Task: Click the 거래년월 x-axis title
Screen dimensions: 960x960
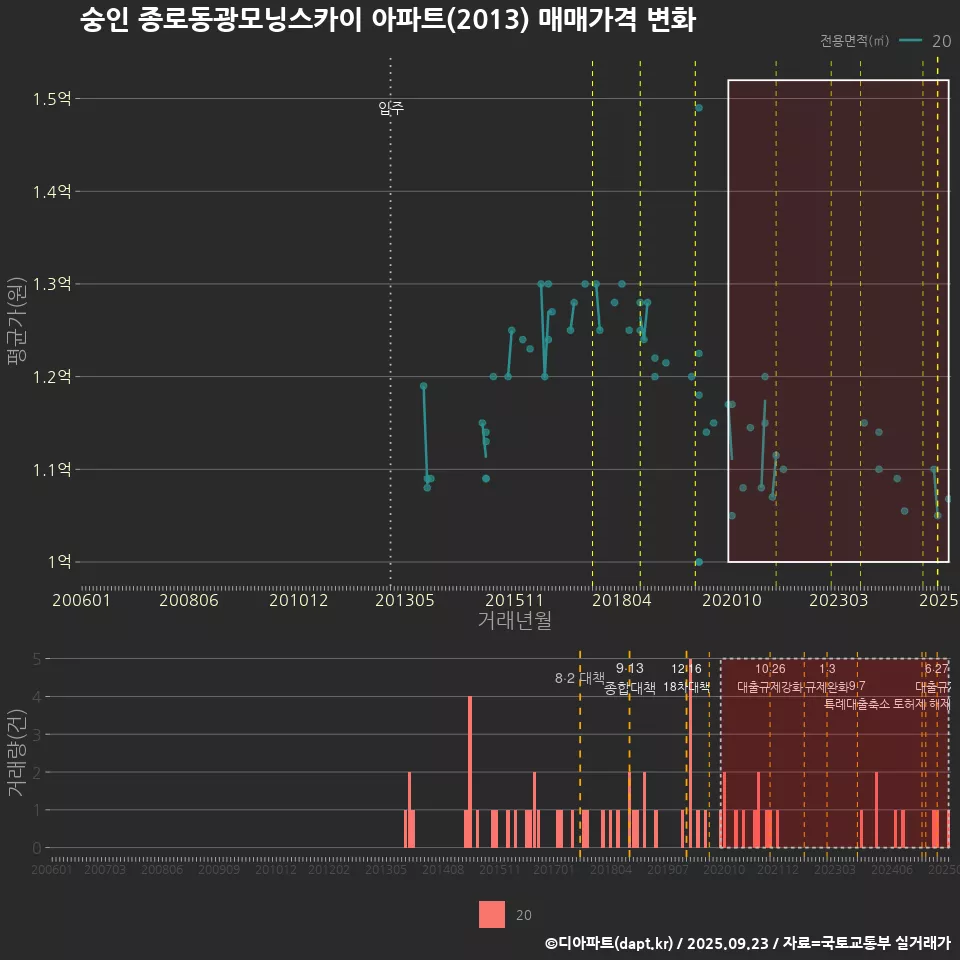Action: [514, 621]
